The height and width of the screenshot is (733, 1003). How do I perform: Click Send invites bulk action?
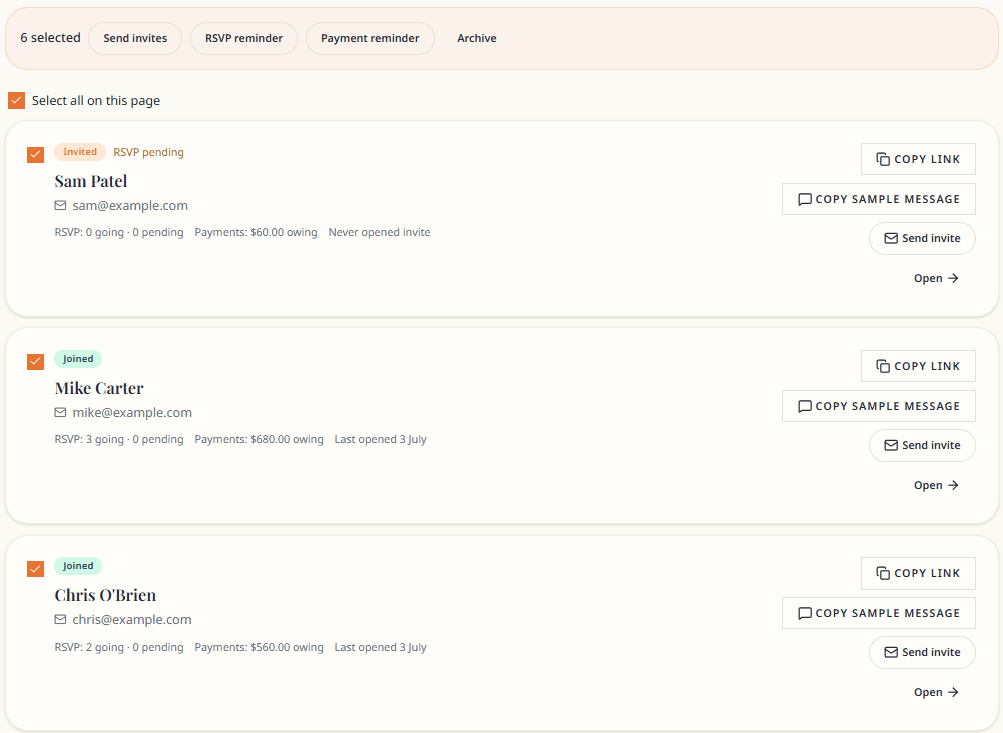(135, 38)
